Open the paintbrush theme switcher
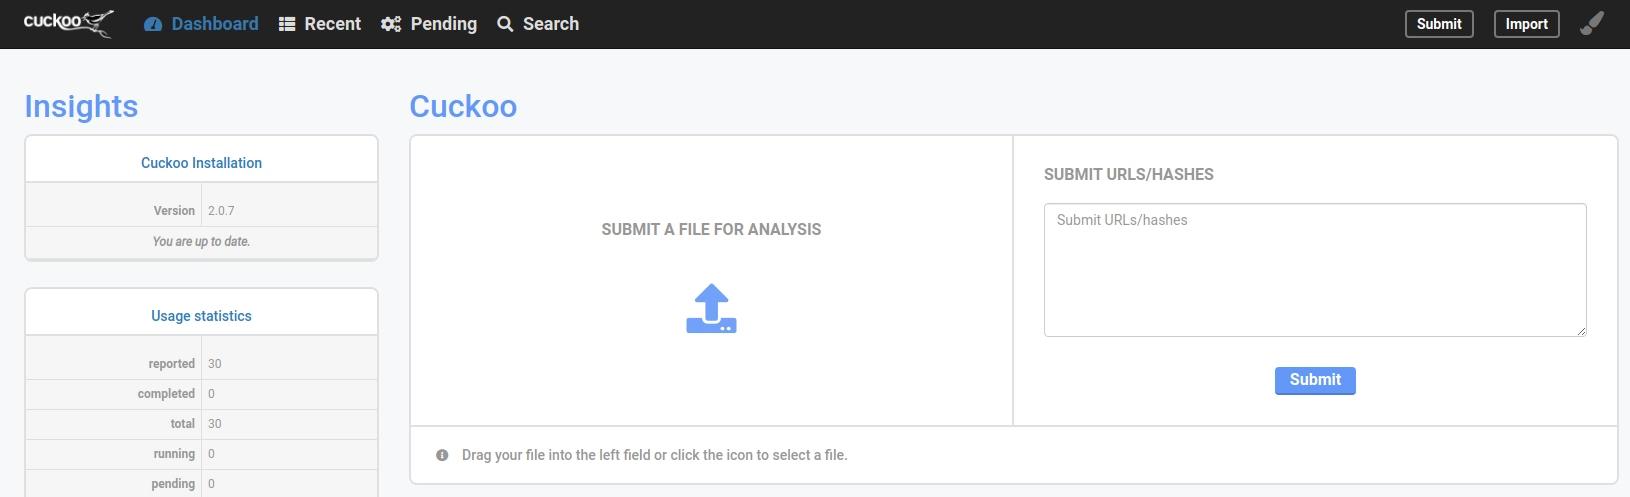The height and width of the screenshot is (497, 1630). [x=1592, y=23]
